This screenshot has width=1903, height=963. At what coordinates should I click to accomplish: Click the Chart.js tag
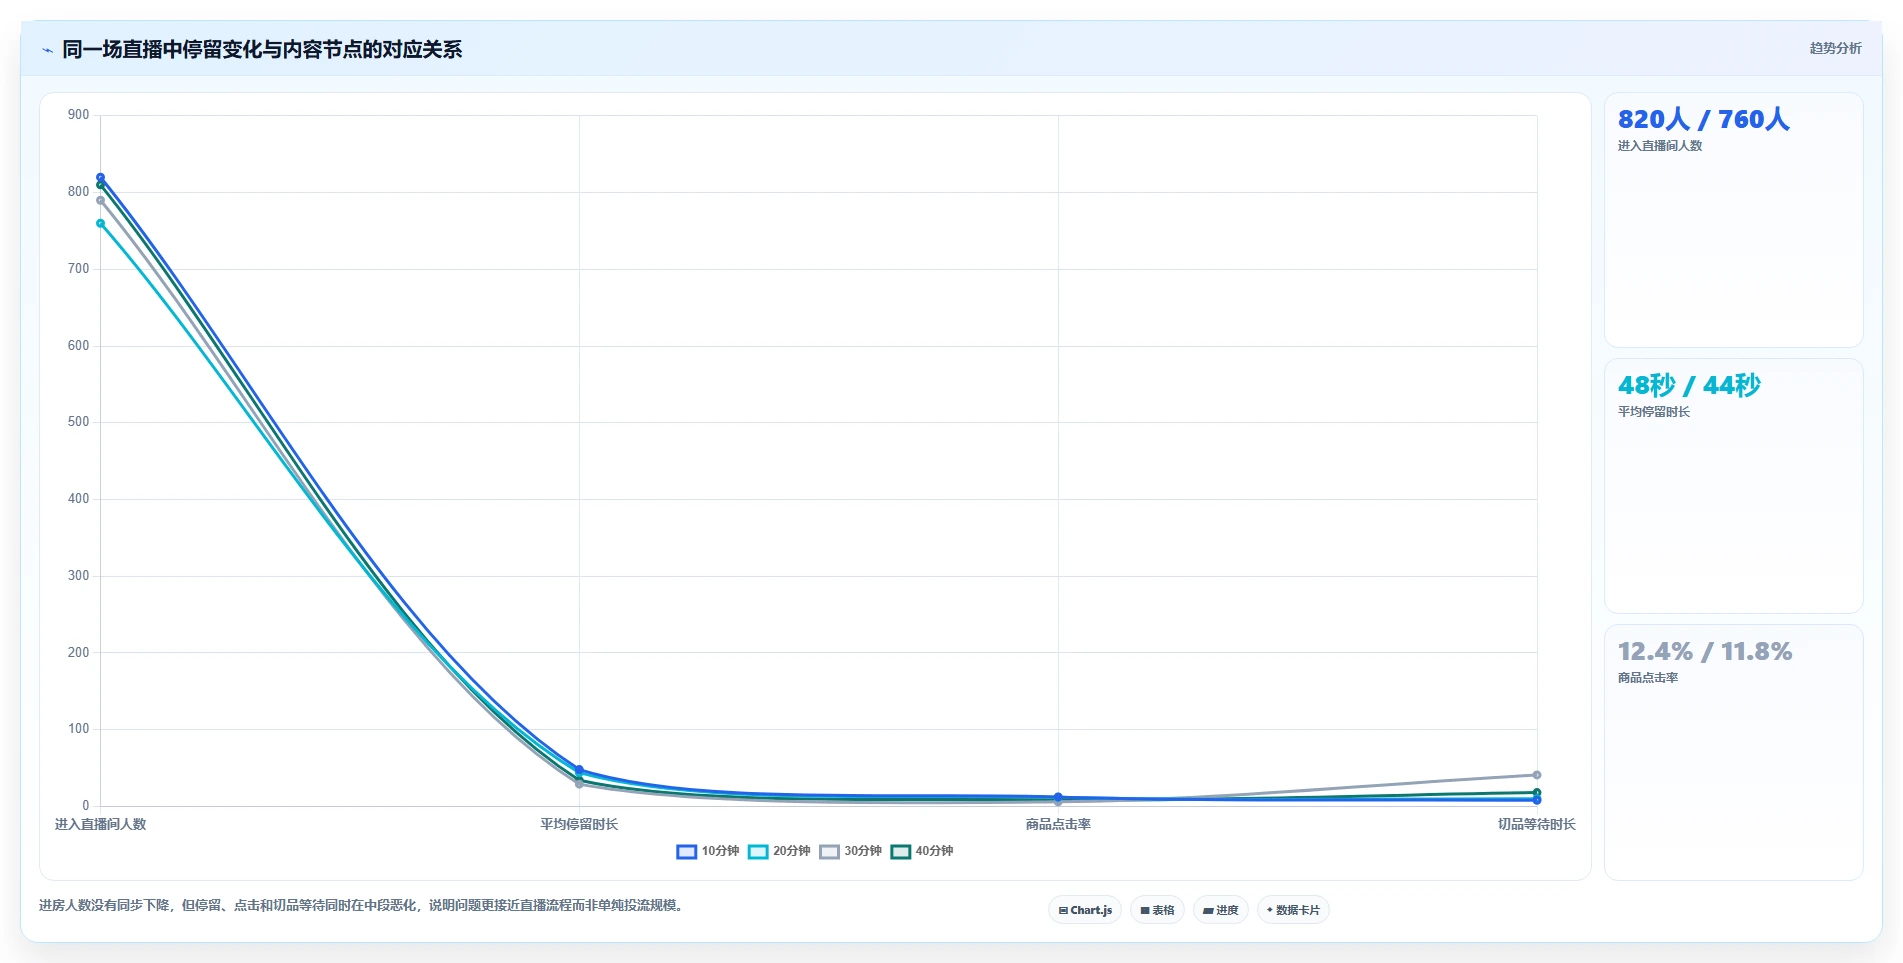click(1085, 910)
